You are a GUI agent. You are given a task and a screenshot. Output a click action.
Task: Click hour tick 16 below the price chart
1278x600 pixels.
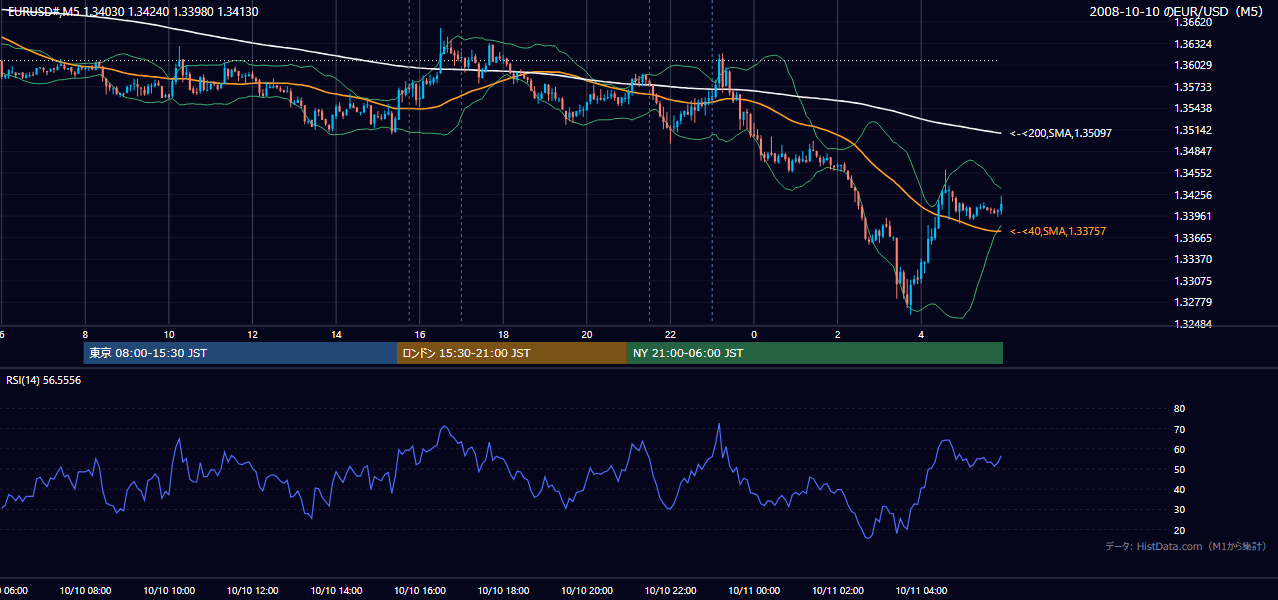pyautogui.click(x=420, y=334)
